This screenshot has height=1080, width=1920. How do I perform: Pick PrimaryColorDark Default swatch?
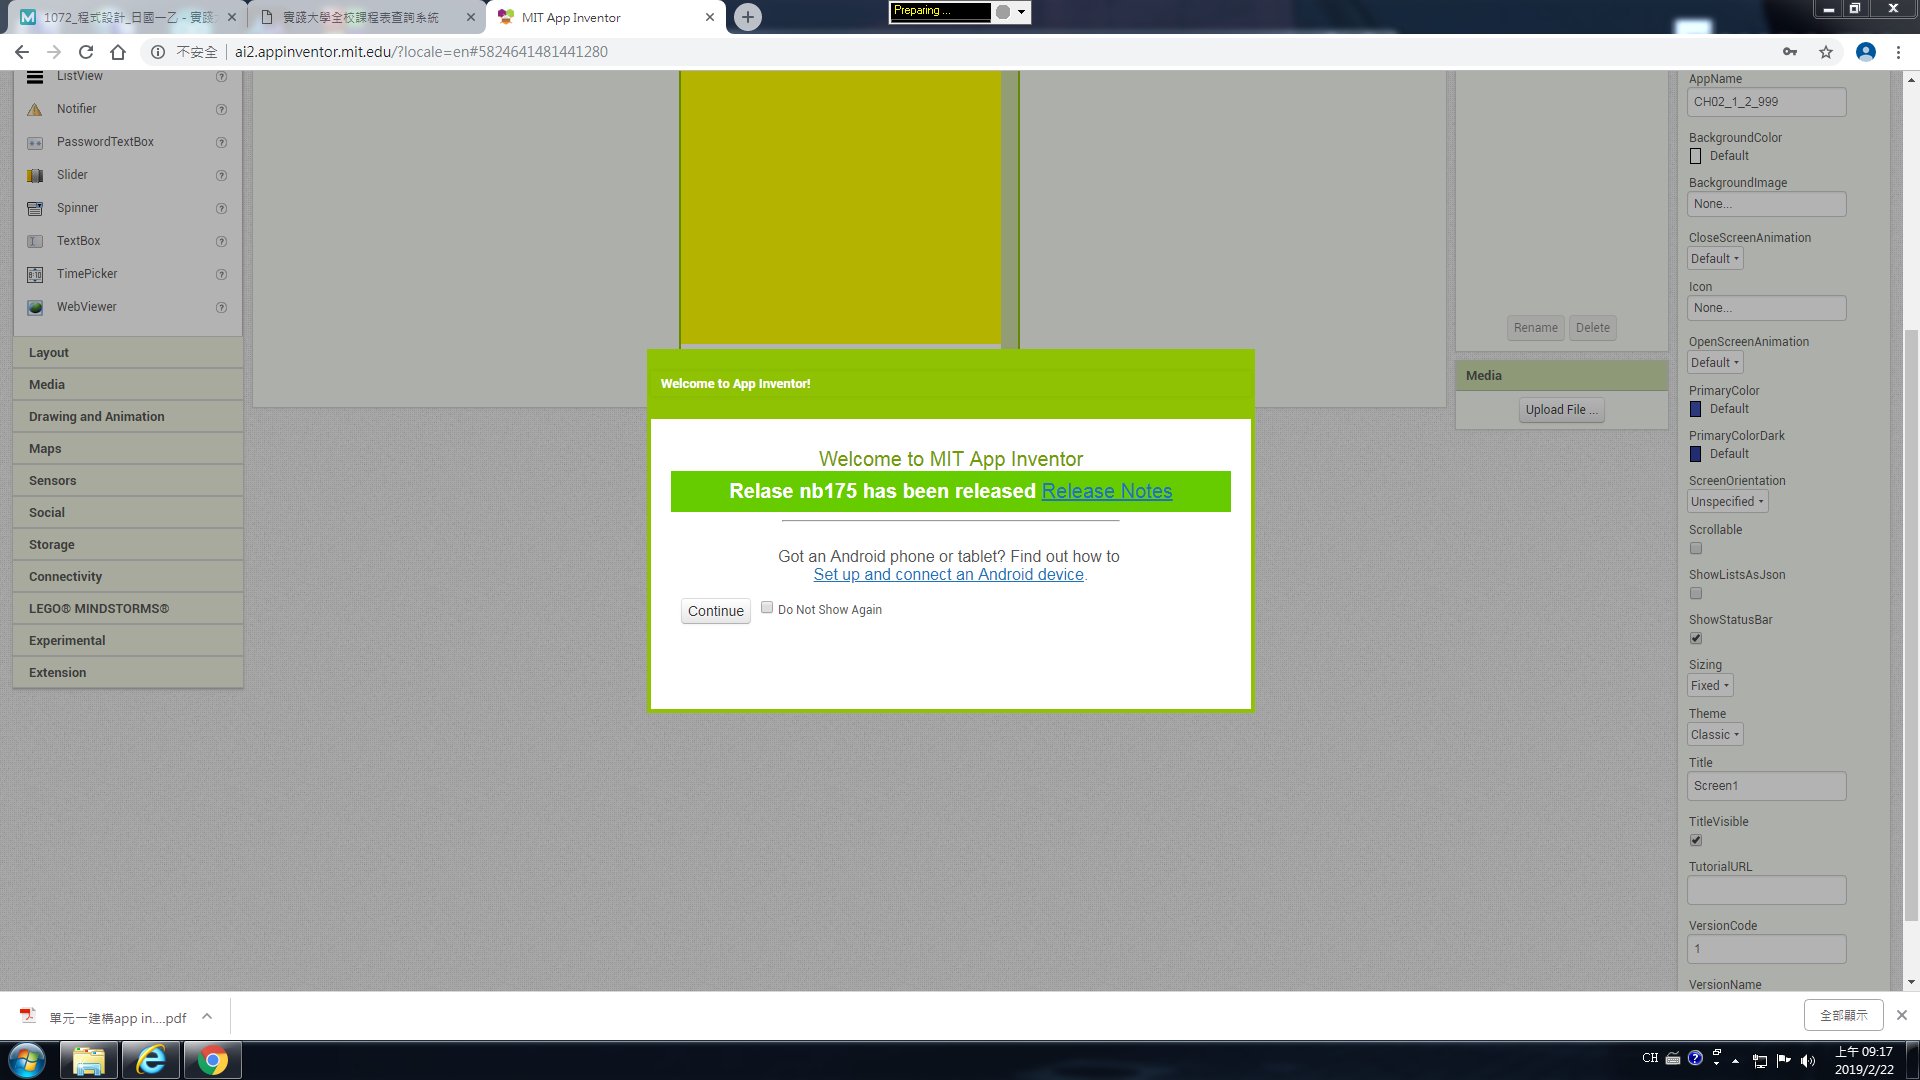[x=1695, y=454]
